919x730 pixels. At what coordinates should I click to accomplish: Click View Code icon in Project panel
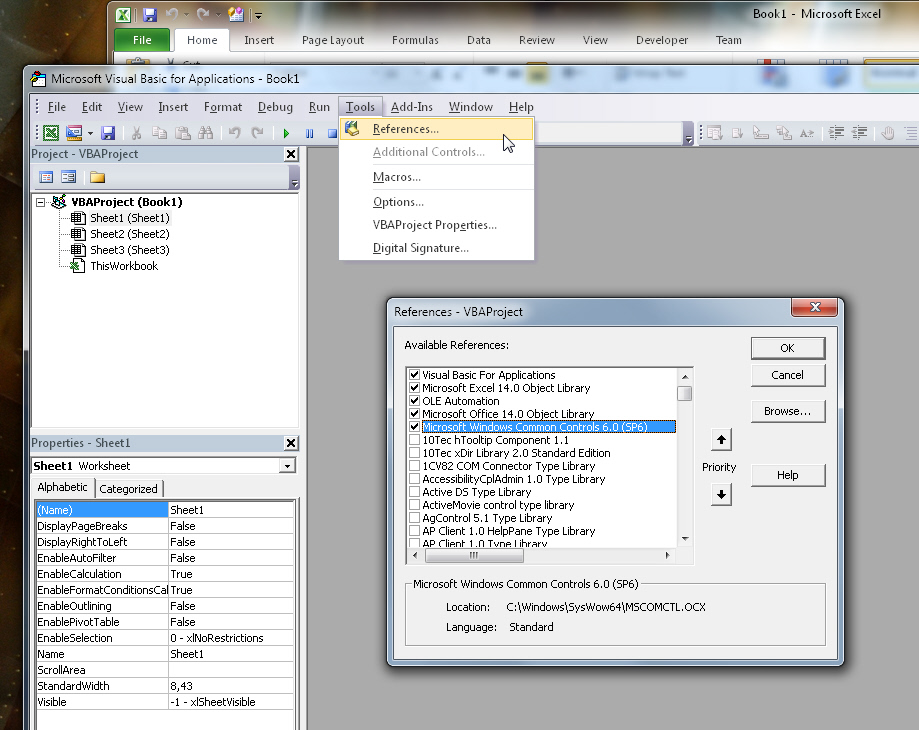click(x=46, y=177)
